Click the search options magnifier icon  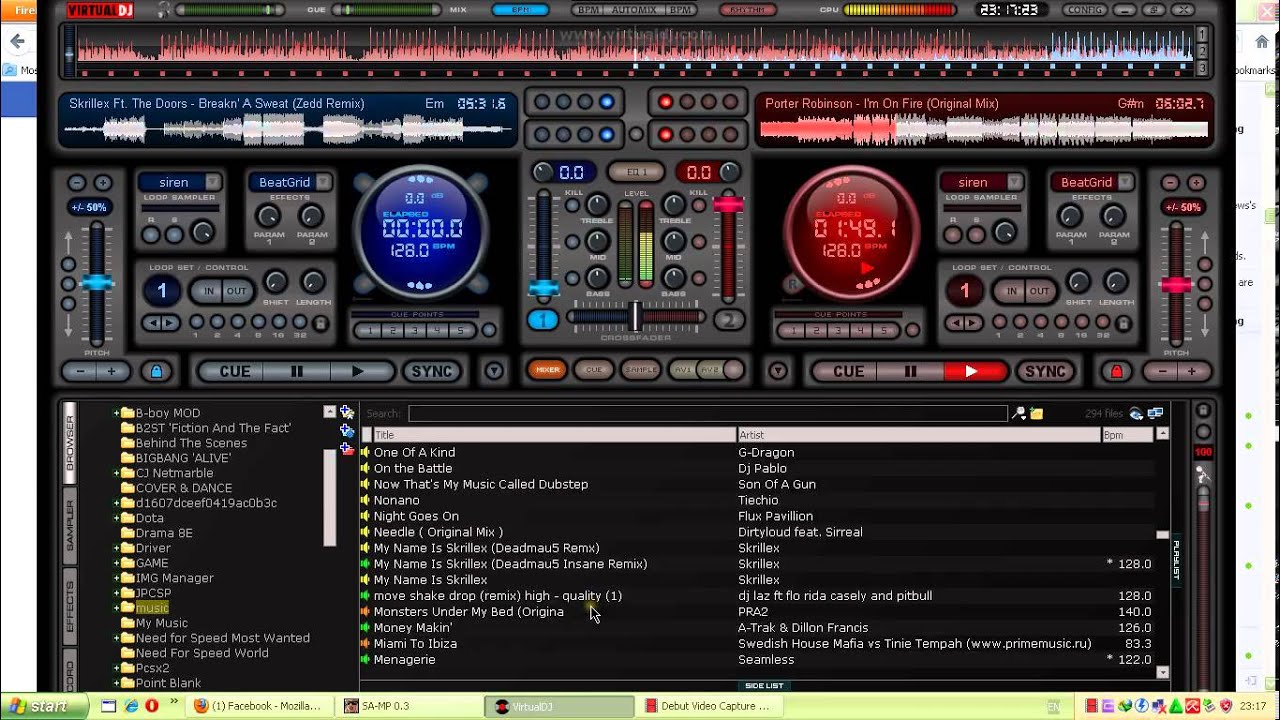point(1019,413)
